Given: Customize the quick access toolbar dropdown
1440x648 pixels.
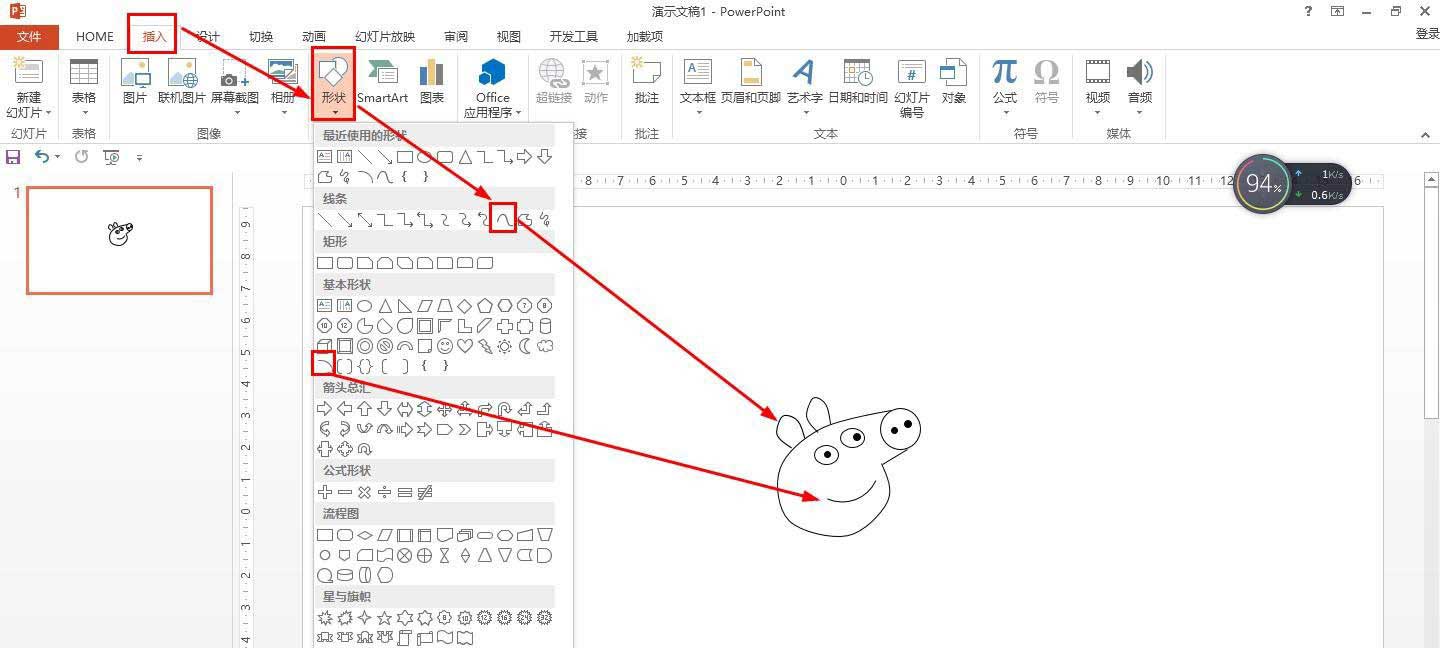Looking at the screenshot, I should (x=139, y=157).
